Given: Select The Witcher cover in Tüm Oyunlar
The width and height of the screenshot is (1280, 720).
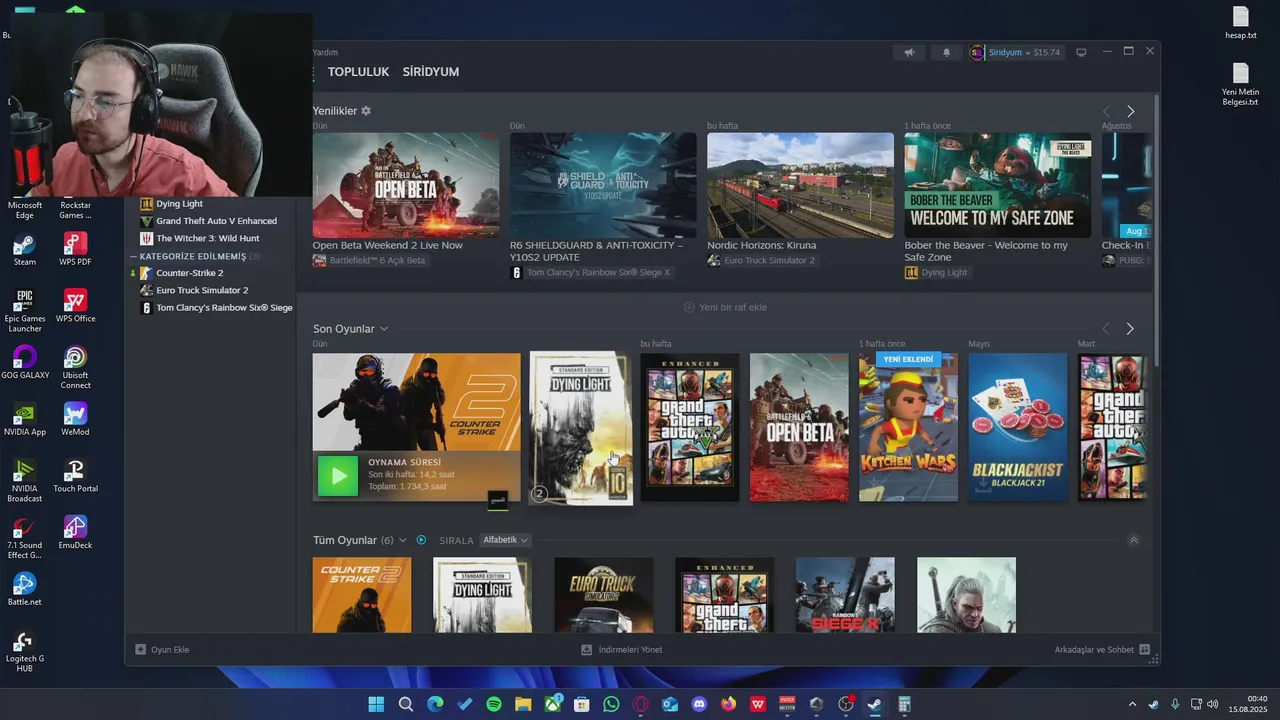Looking at the screenshot, I should (x=966, y=595).
